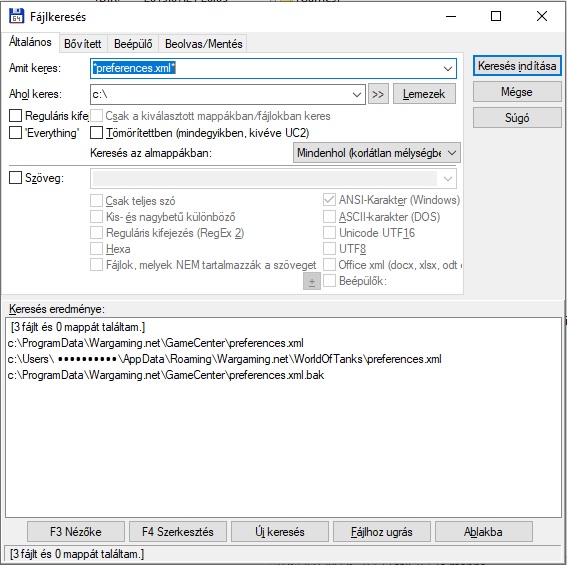Image resolution: width=568 pixels, height=565 pixels.
Task: Click the F3 Nézőke button
Action: (76, 532)
